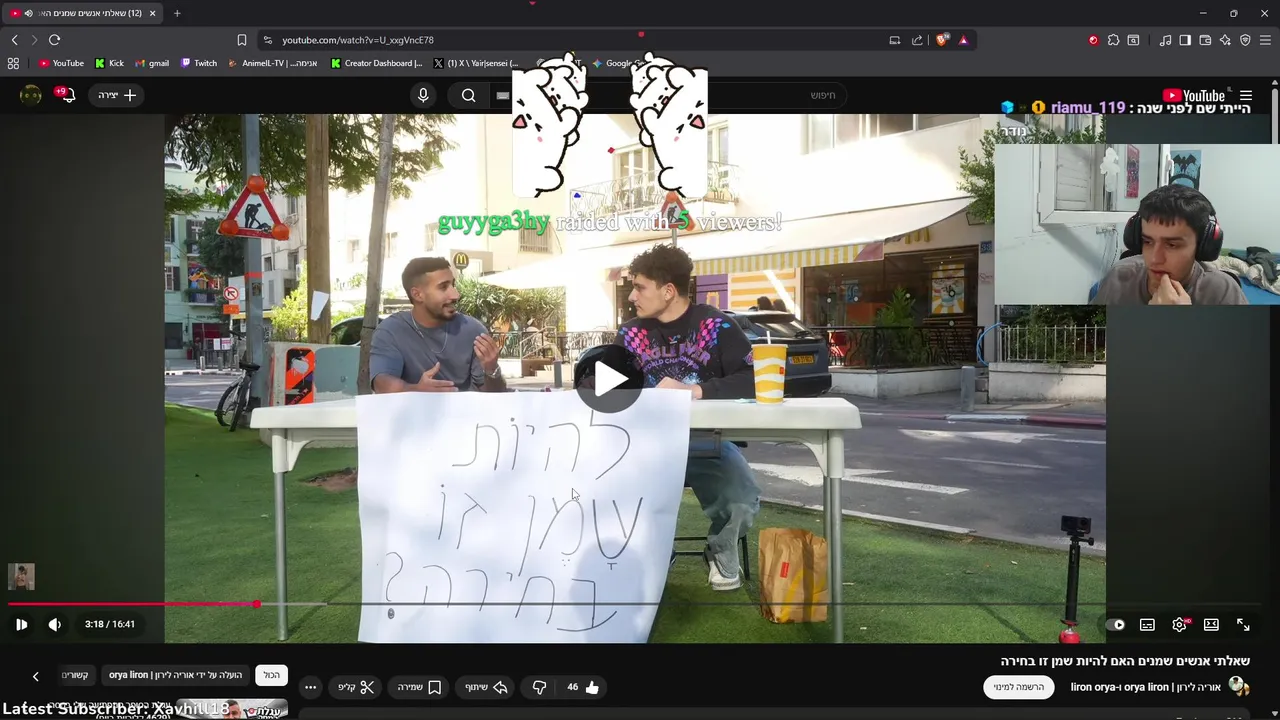This screenshot has height=720, width=1280.
Task: Open the browser extensions puzzle icon
Action: pos(1113,40)
